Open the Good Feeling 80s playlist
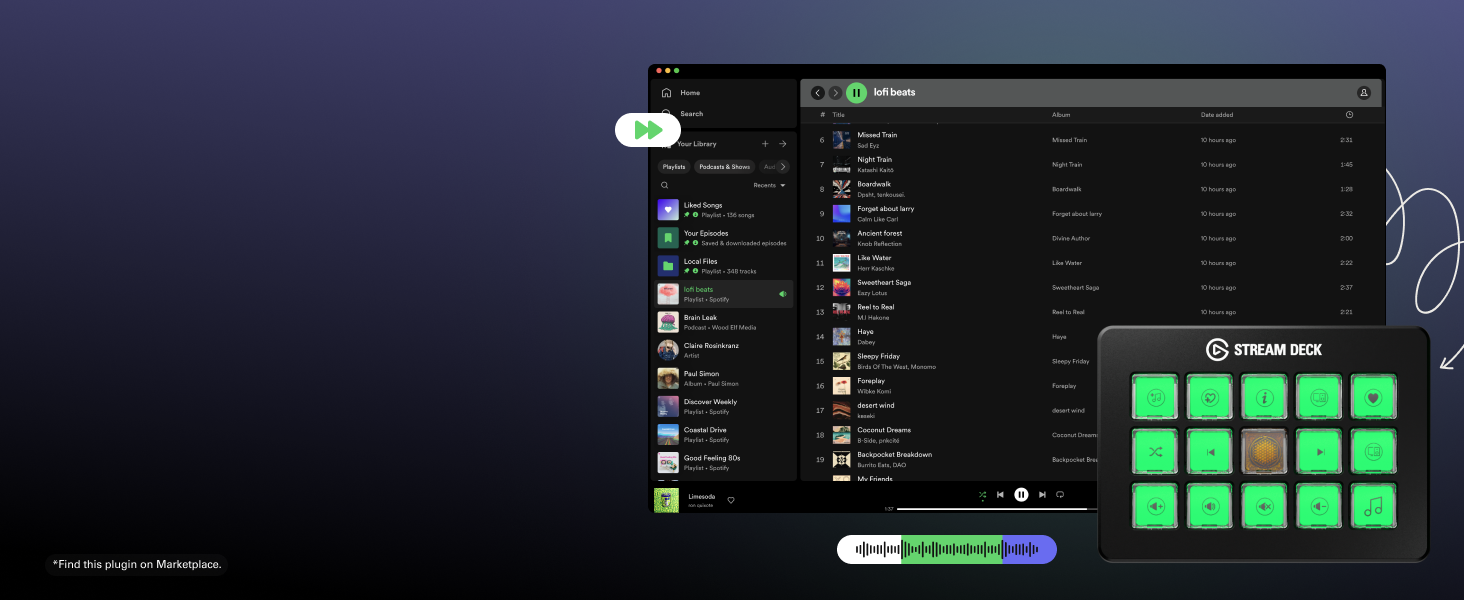 point(725,462)
